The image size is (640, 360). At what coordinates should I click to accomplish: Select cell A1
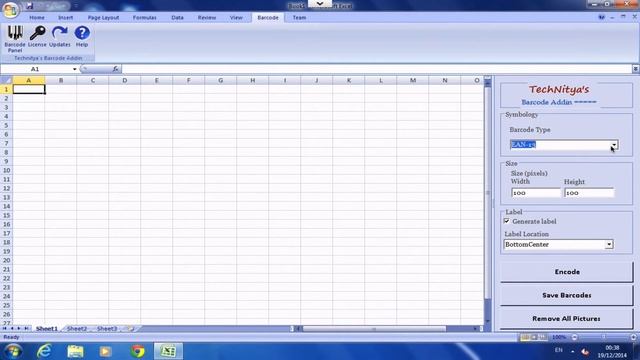click(x=29, y=89)
